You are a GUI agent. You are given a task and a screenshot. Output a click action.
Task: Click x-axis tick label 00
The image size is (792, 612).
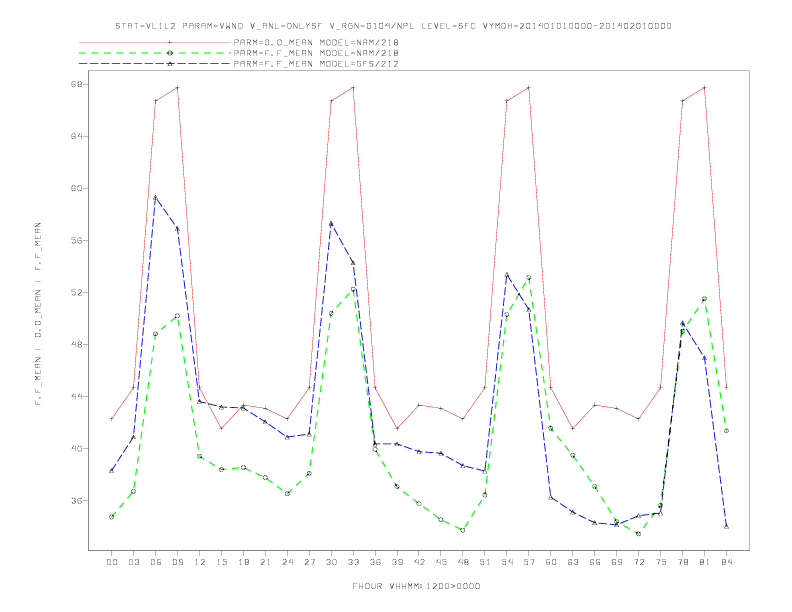point(112,562)
